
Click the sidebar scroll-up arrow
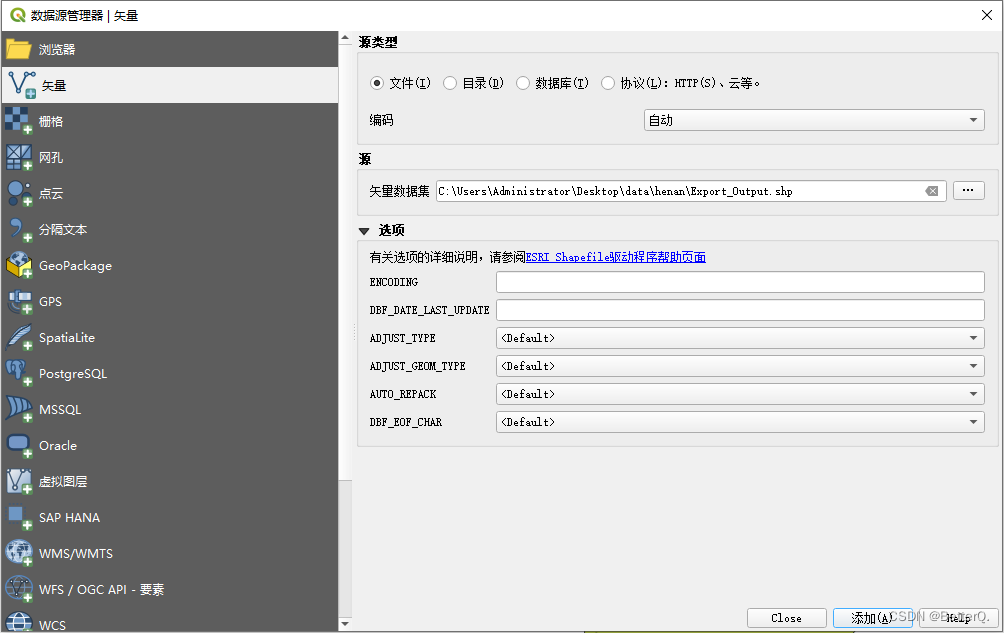coord(345,38)
